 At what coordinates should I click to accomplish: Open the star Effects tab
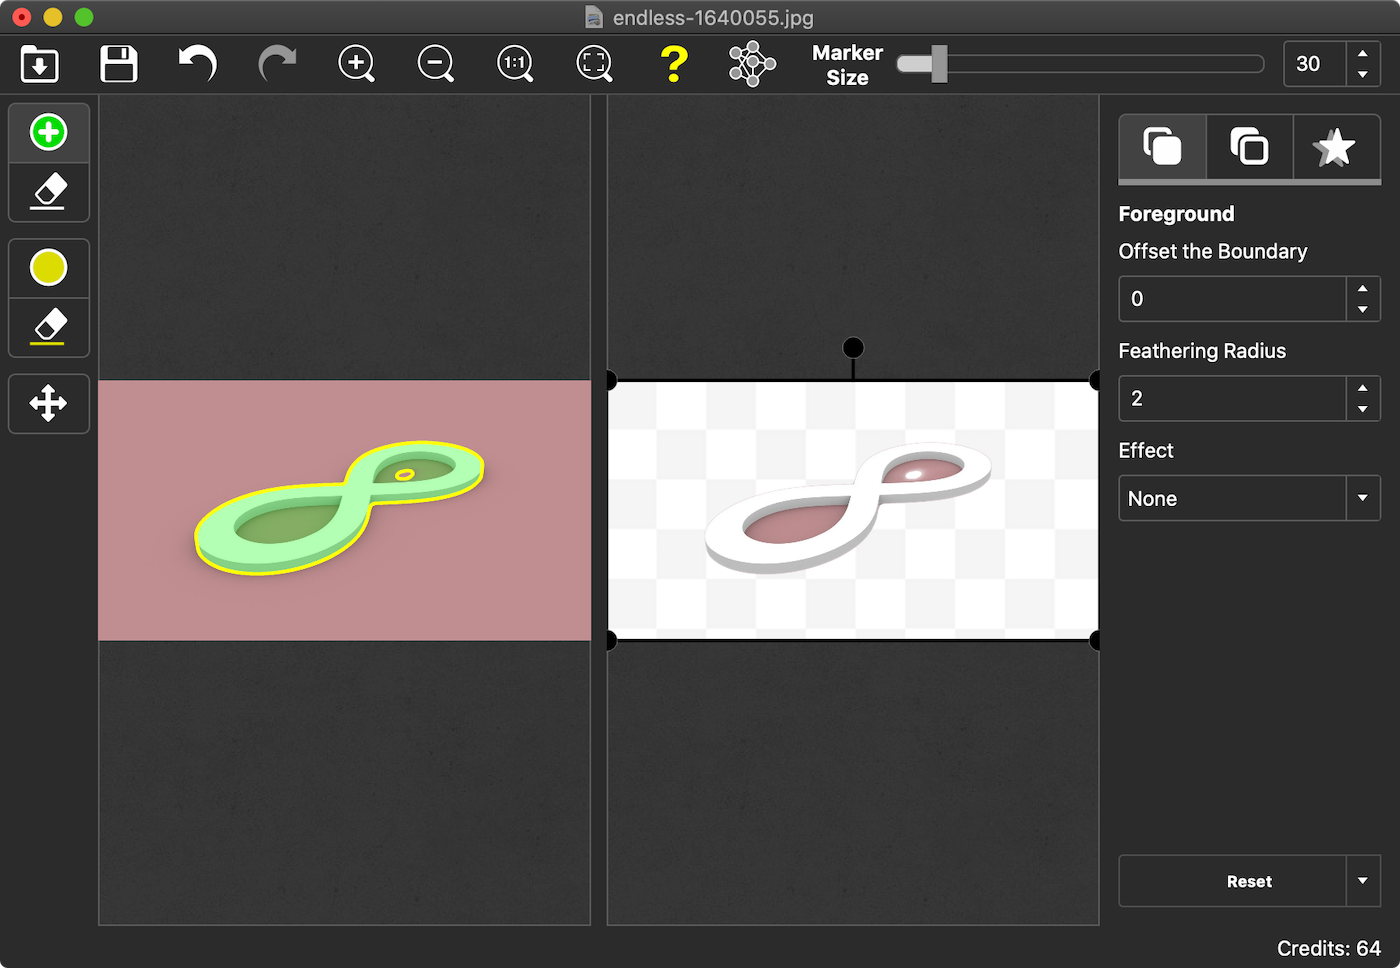(1335, 147)
